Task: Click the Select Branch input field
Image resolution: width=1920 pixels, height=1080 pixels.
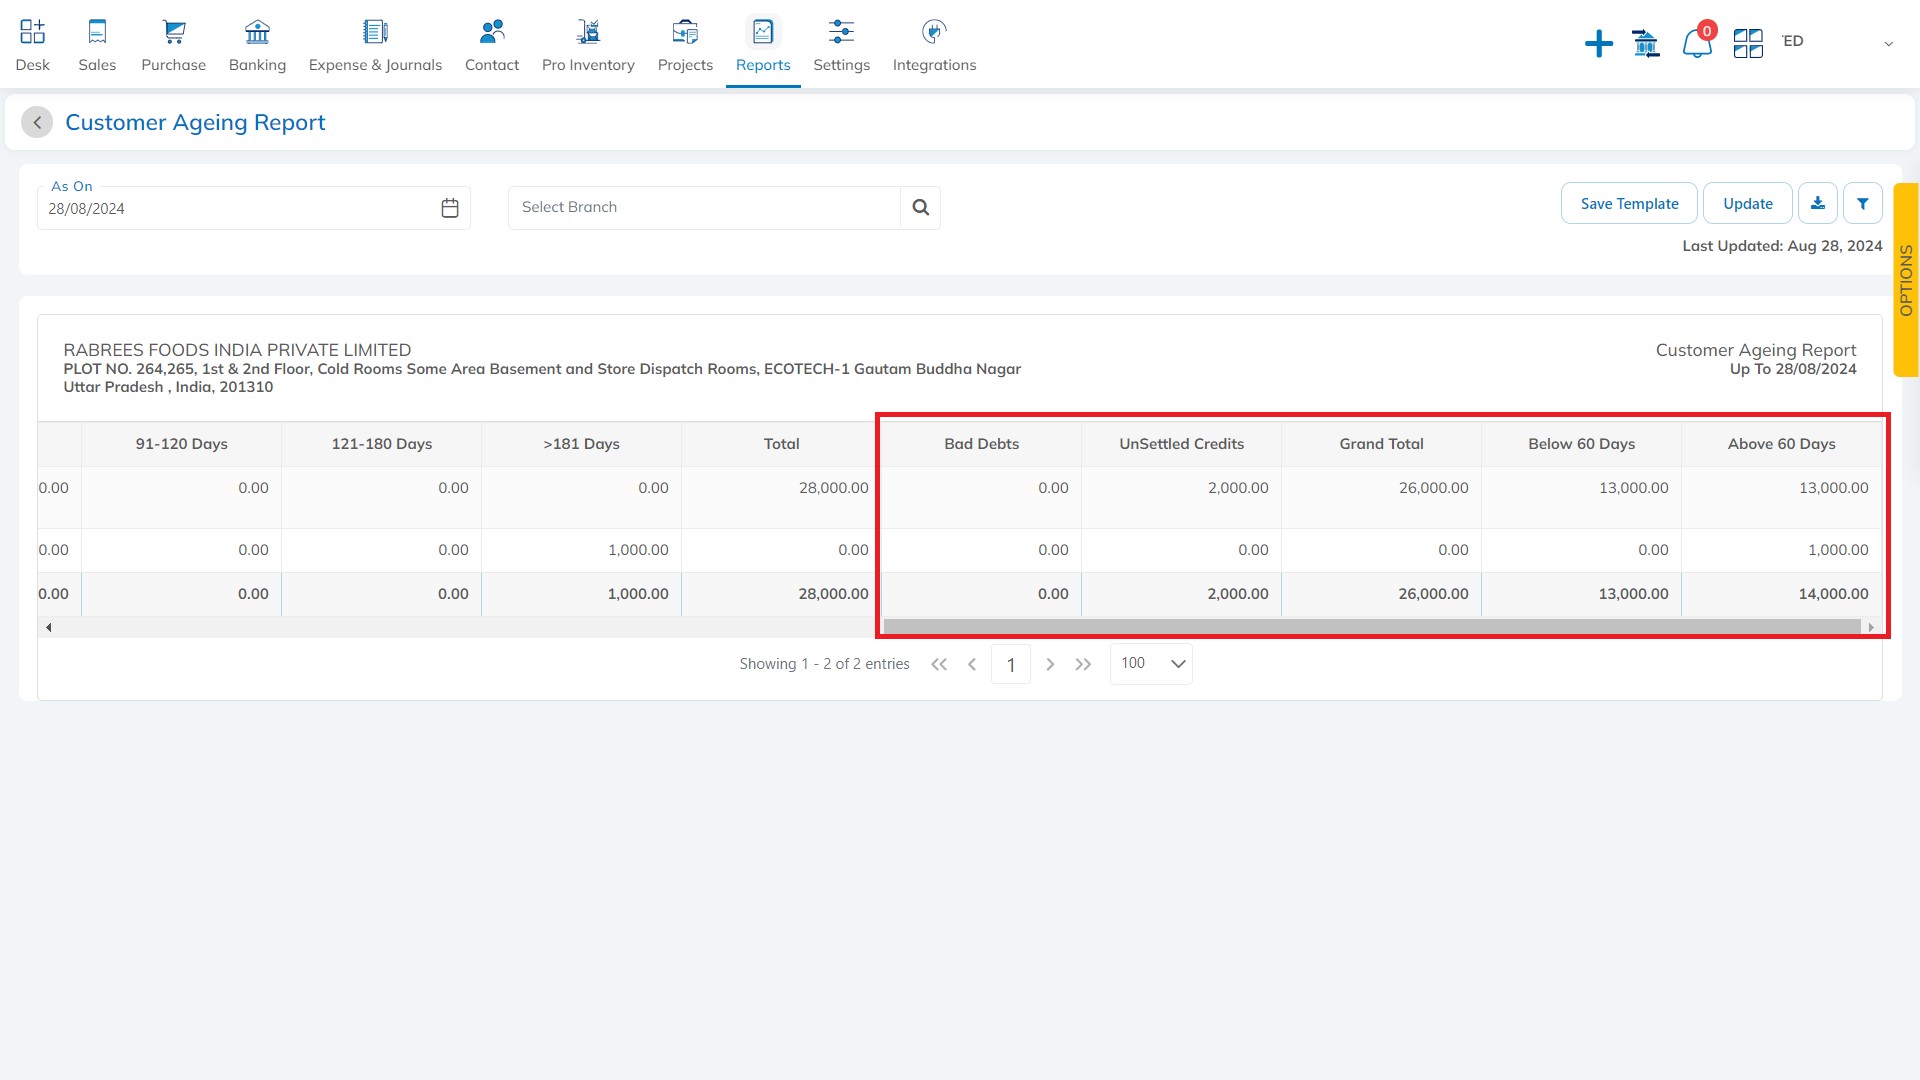Action: tap(704, 207)
